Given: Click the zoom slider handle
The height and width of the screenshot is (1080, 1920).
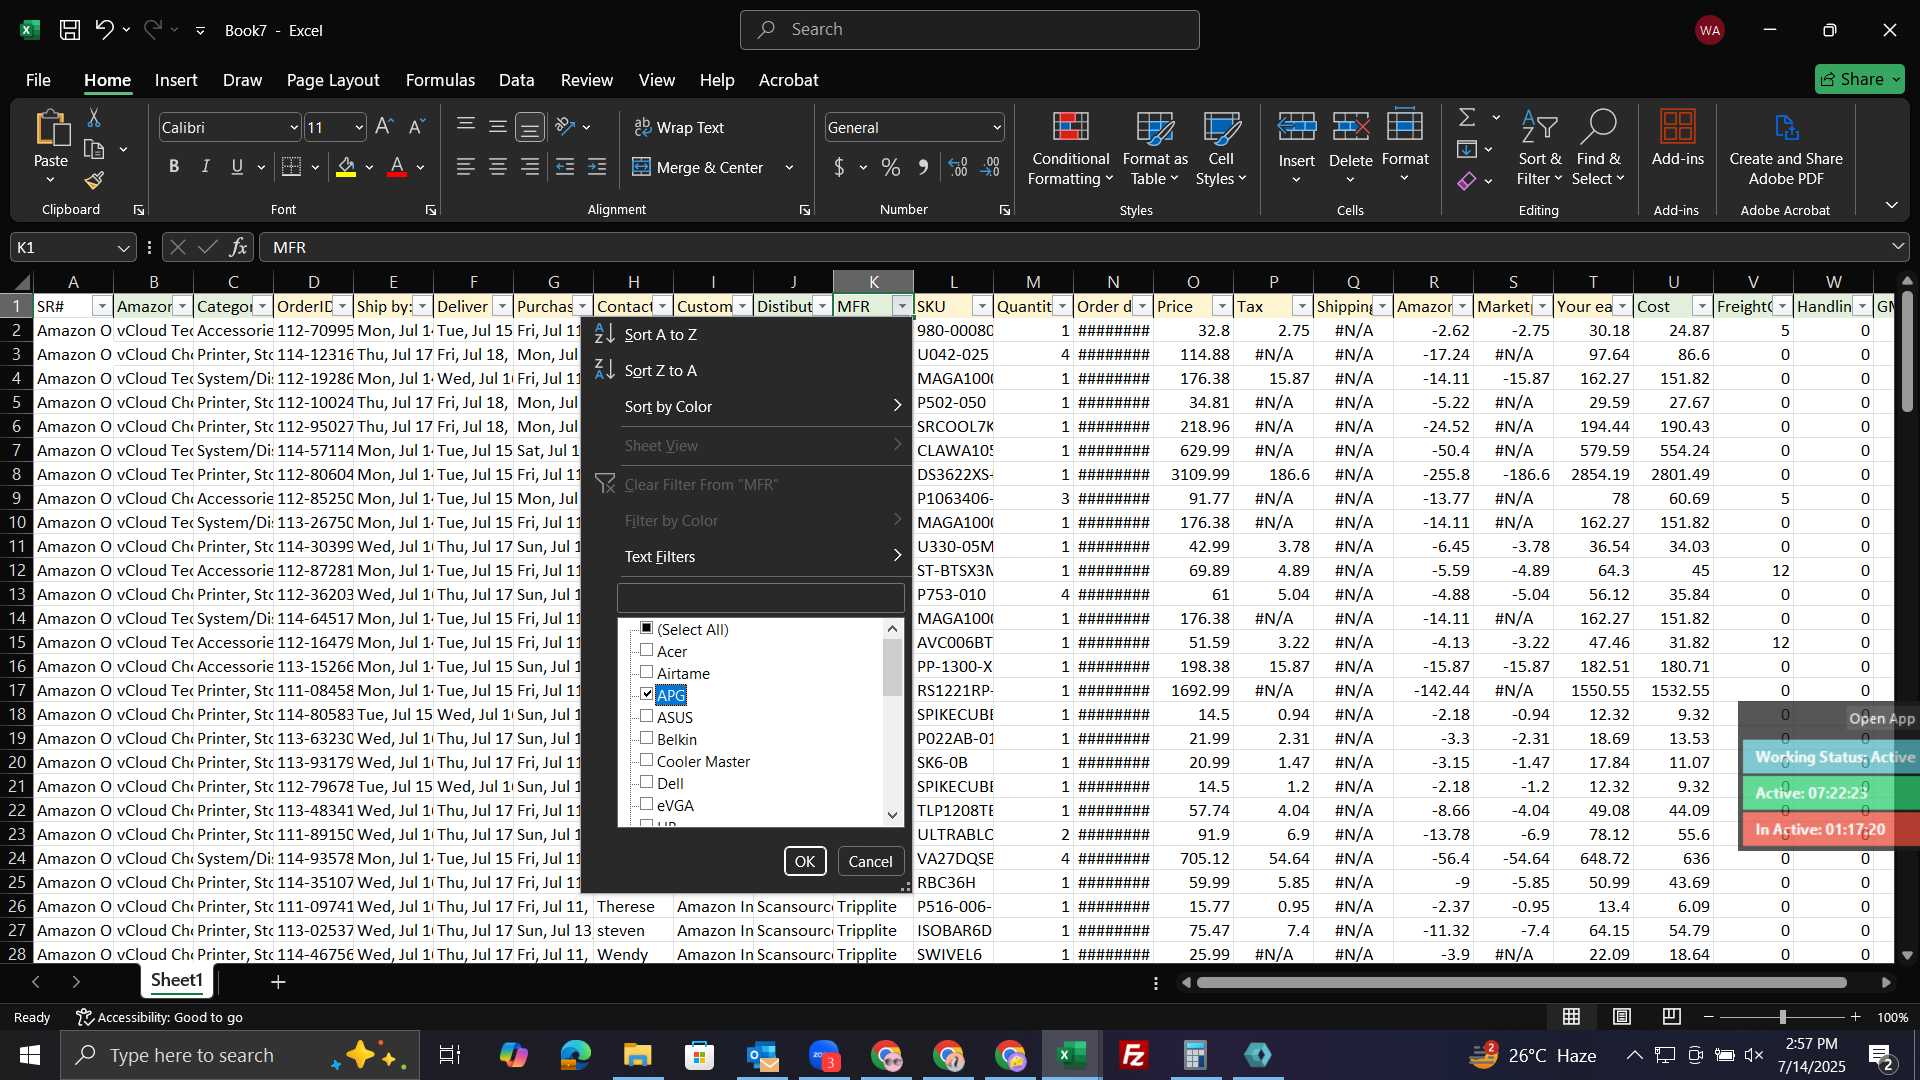Looking at the screenshot, I should 1782,1017.
